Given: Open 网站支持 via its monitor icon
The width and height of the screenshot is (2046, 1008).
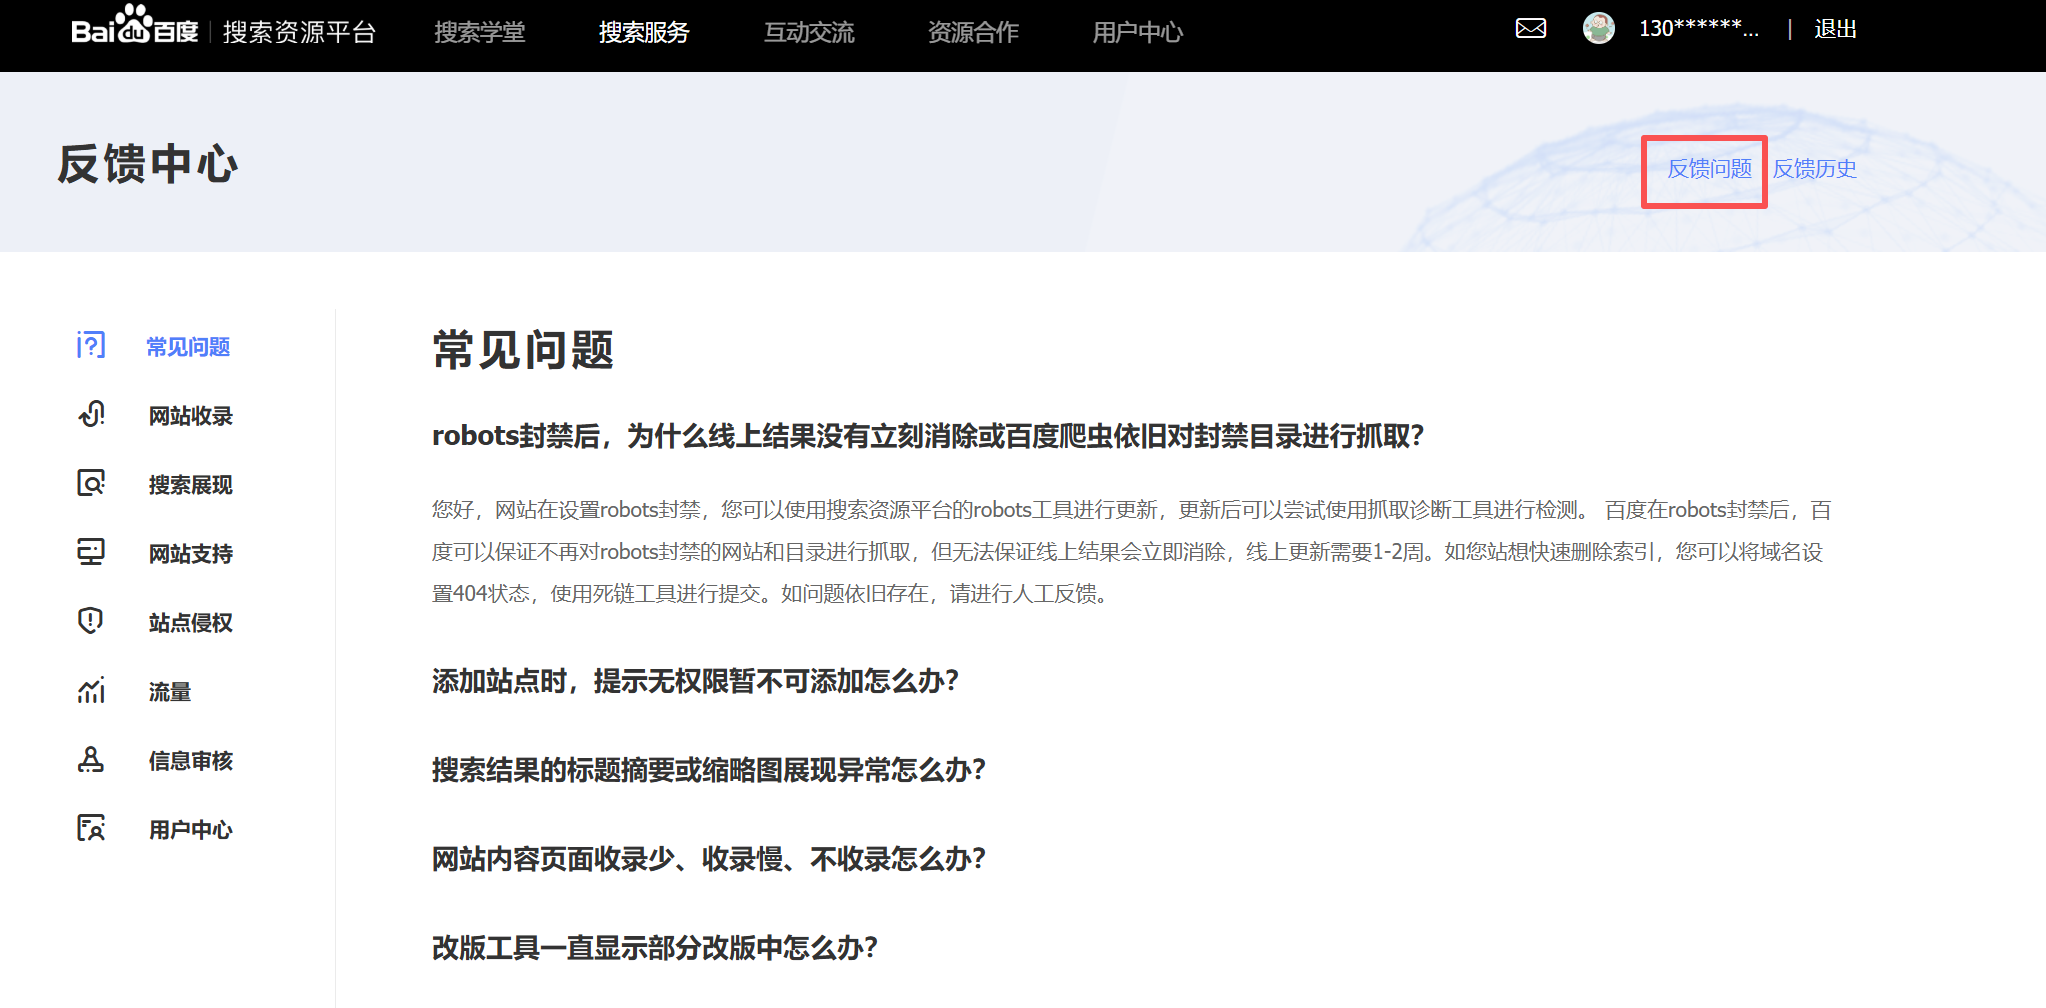Looking at the screenshot, I should tap(90, 552).
